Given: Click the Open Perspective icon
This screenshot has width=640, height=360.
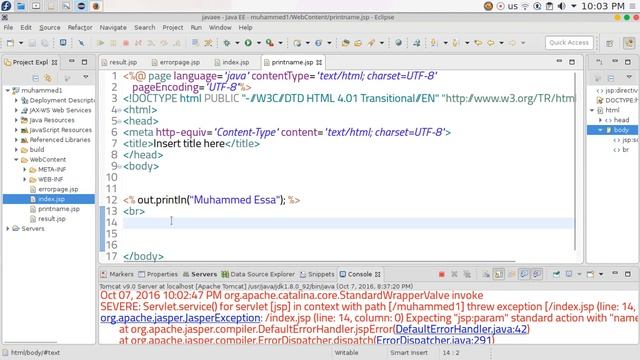Looking at the screenshot, I should 609,43.
